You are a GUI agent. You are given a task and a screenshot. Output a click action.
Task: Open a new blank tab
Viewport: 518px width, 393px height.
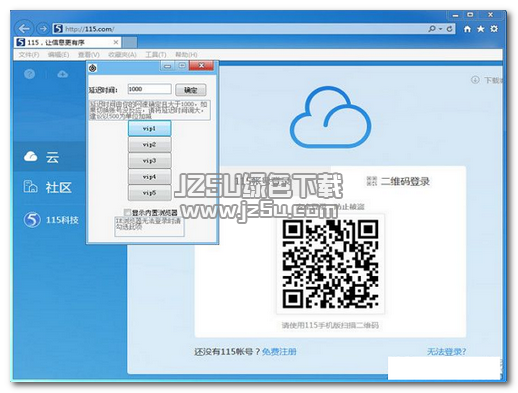(130, 42)
